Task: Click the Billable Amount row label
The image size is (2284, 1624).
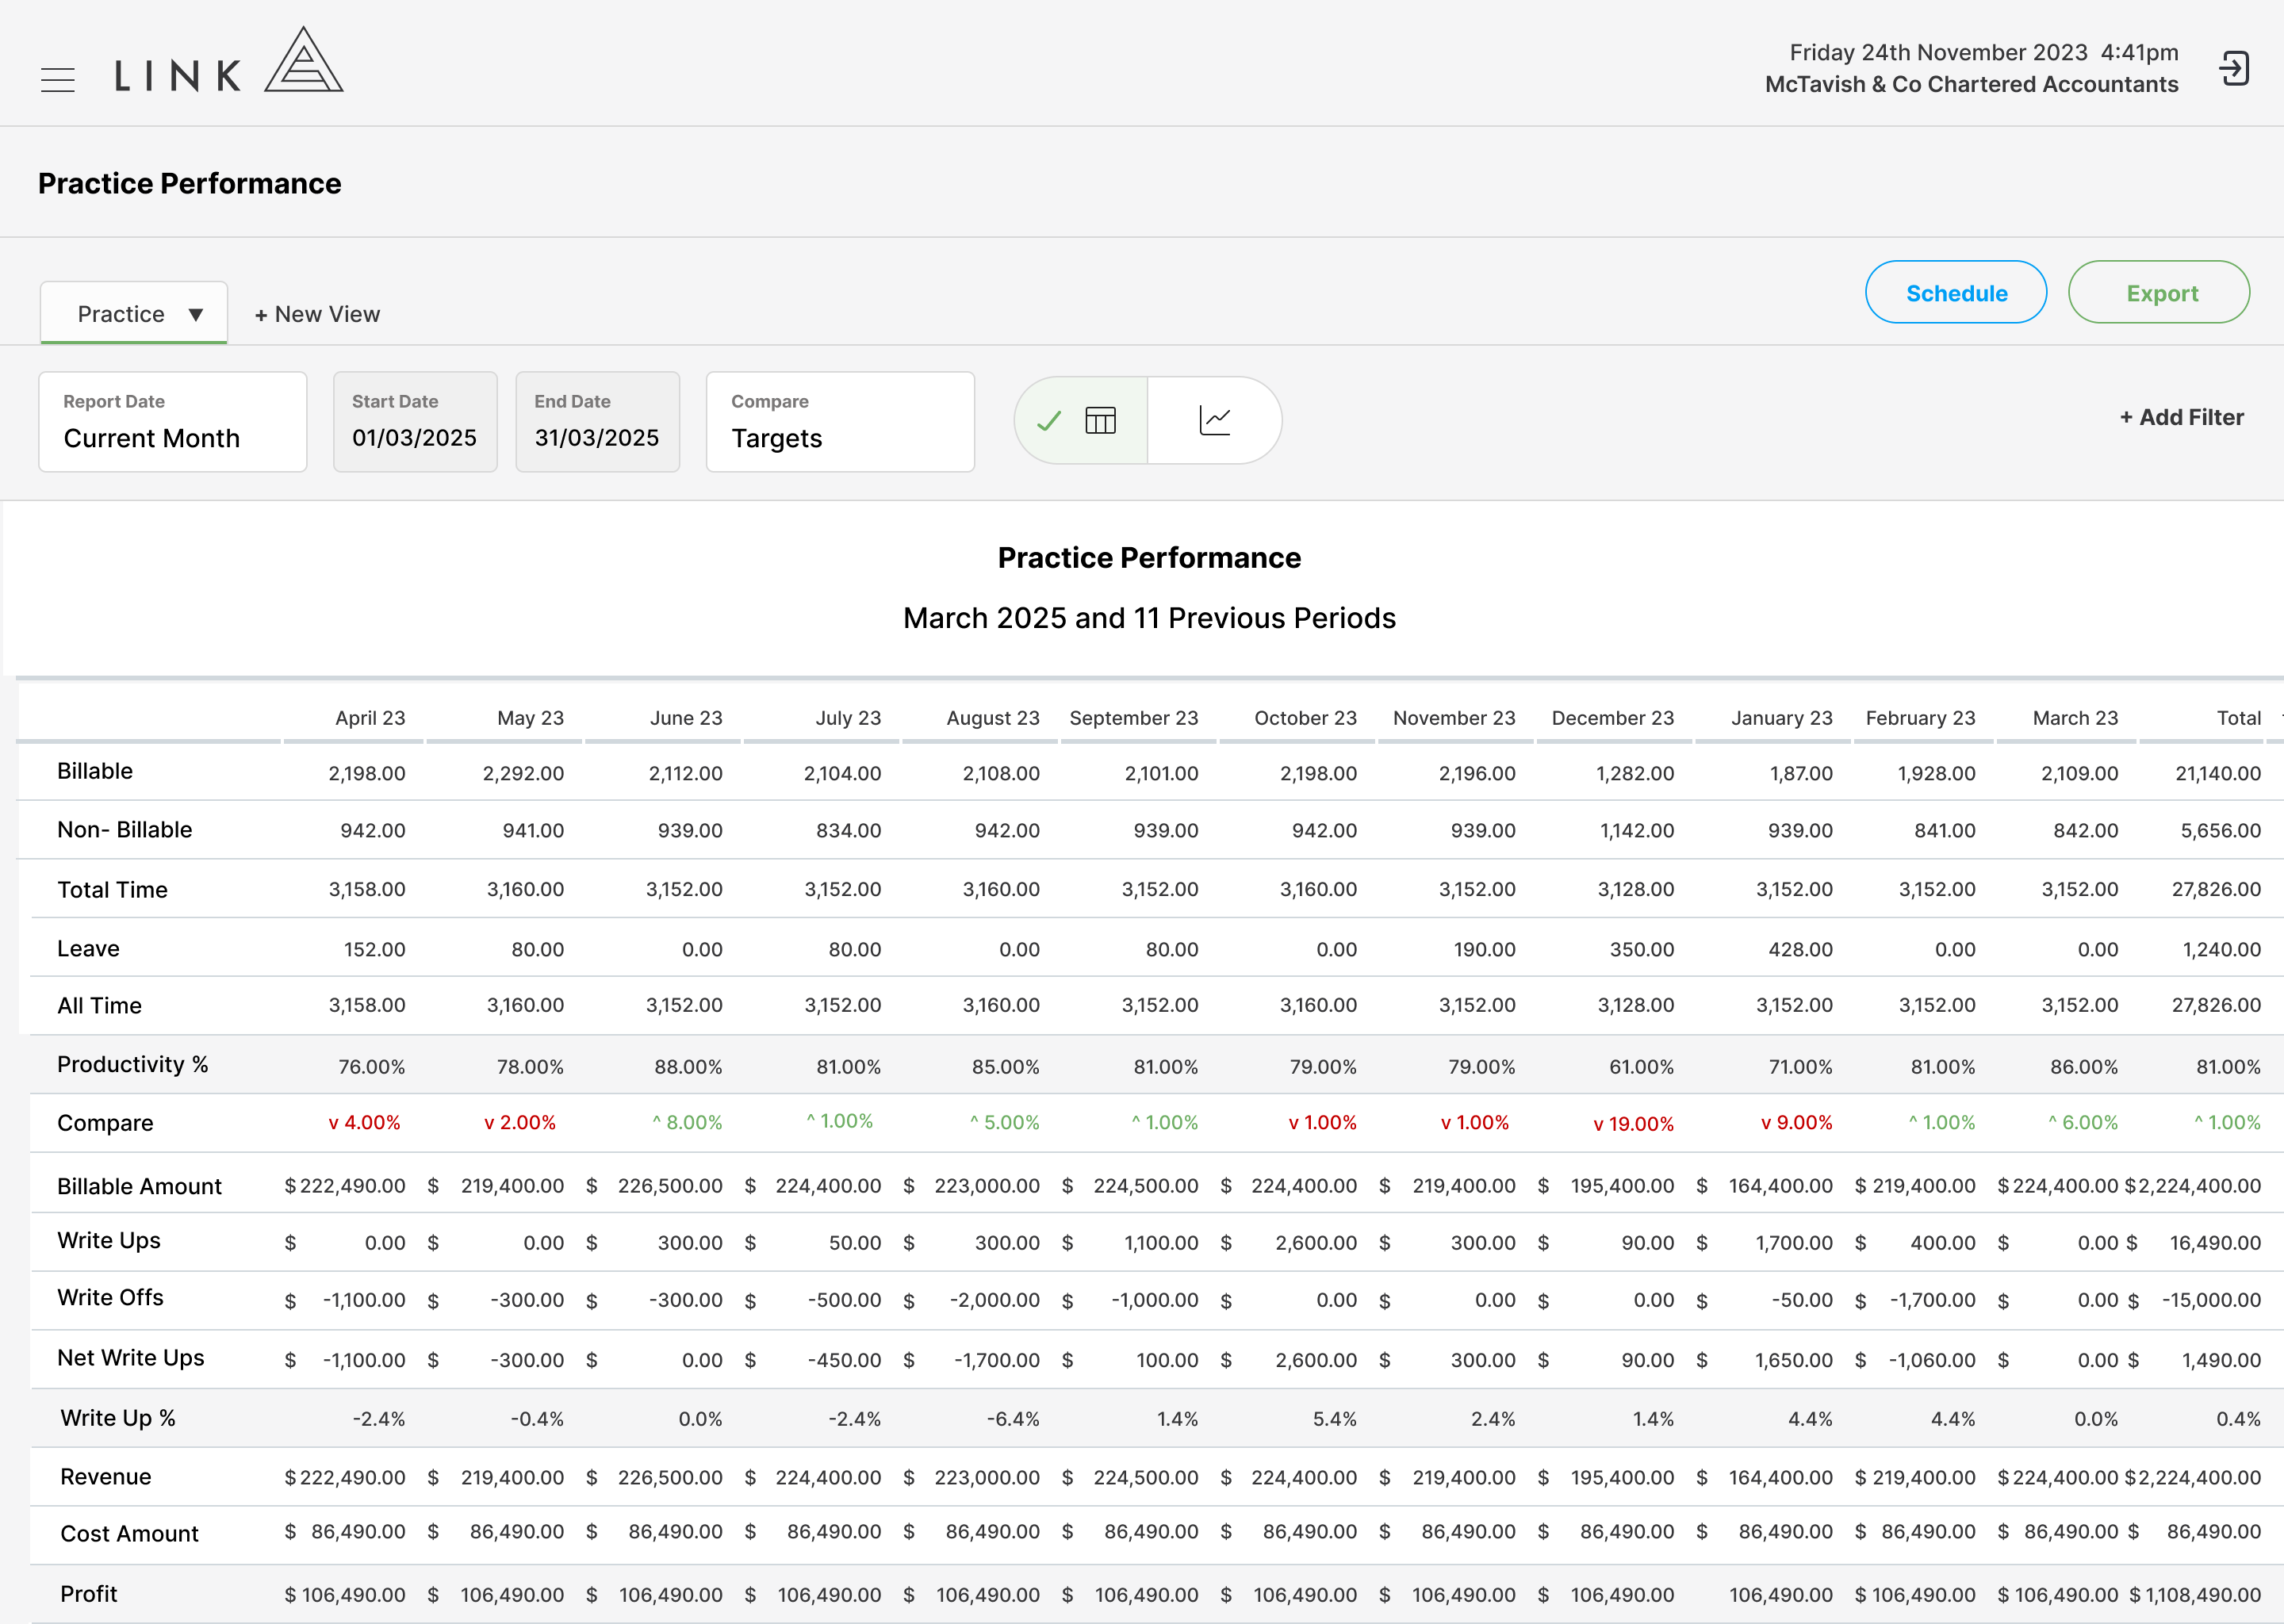Action: tap(139, 1186)
